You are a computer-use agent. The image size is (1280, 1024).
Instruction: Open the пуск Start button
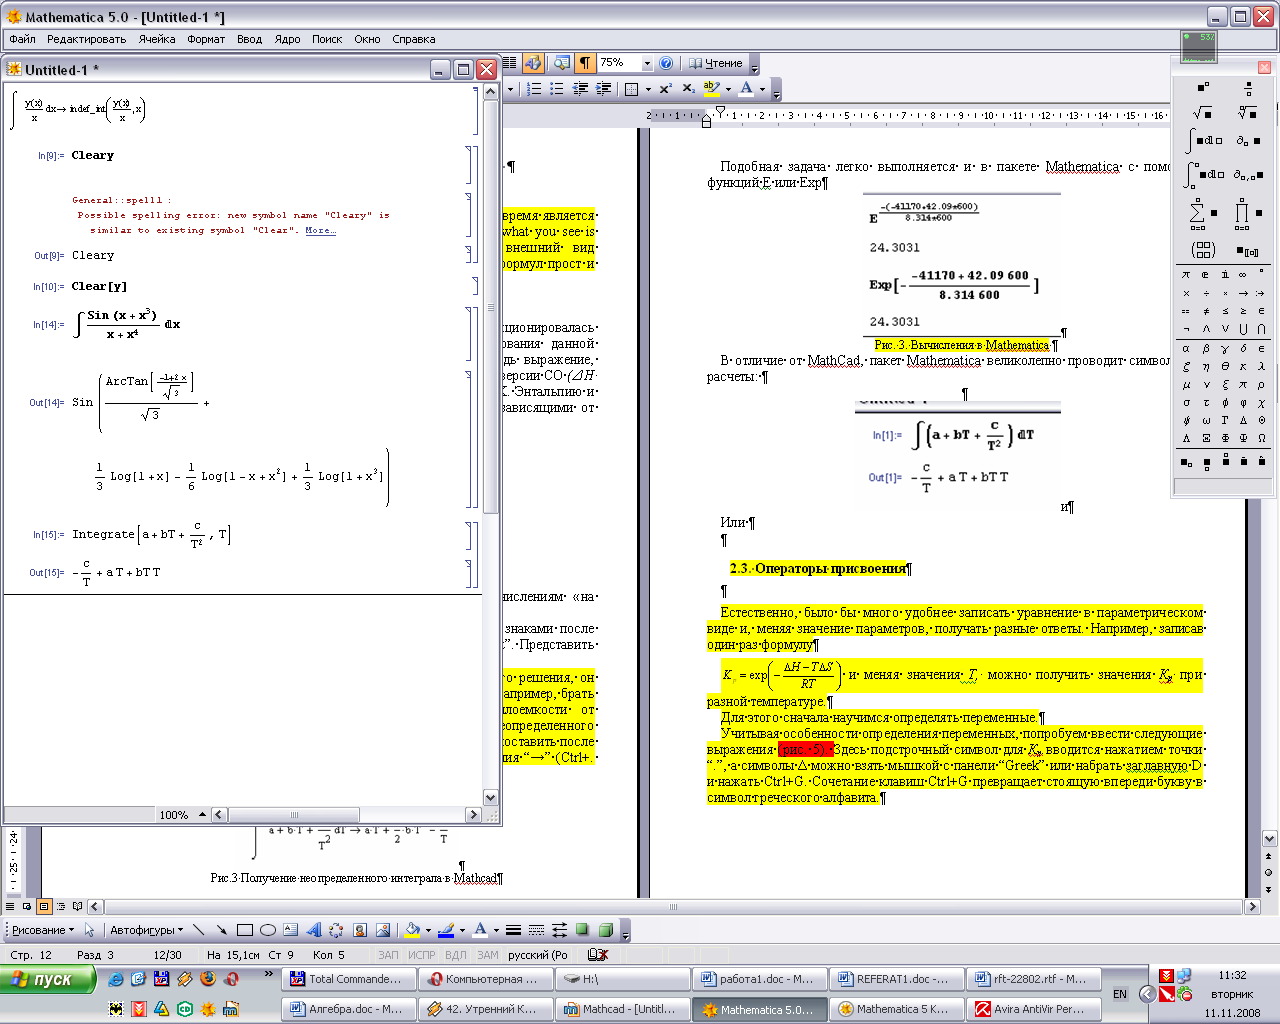[48, 979]
